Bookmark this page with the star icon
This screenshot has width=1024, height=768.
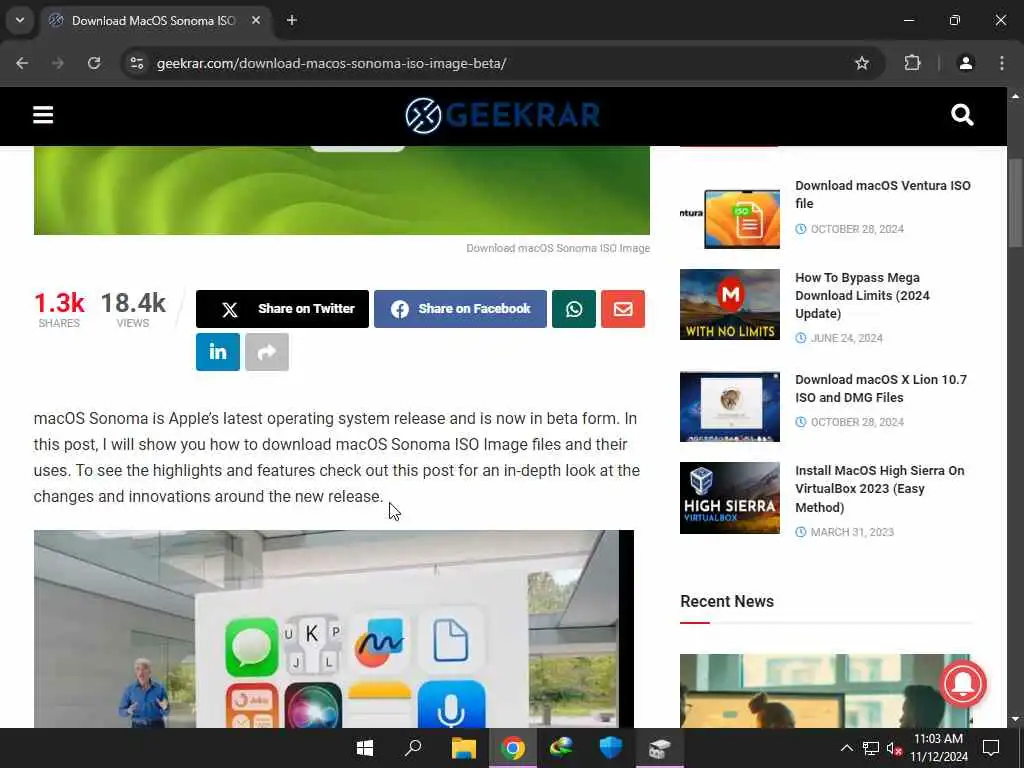(862, 63)
